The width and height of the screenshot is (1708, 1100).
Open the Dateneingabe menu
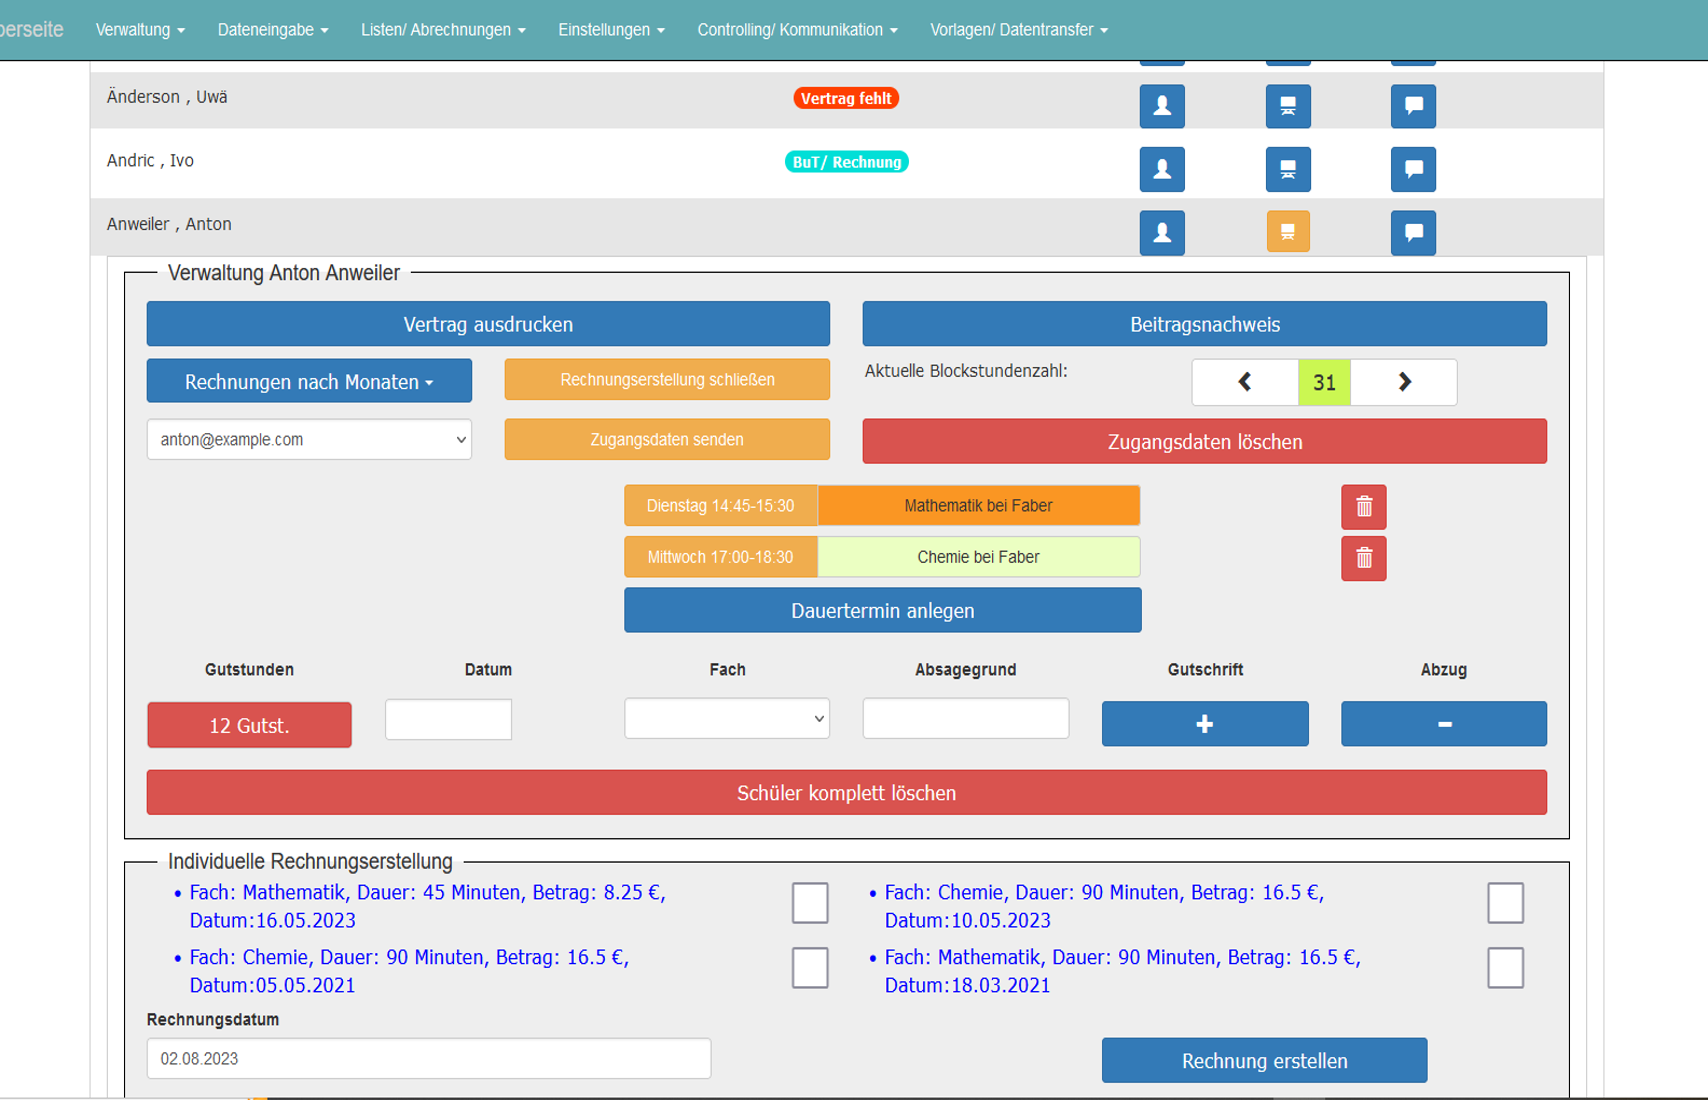[272, 30]
